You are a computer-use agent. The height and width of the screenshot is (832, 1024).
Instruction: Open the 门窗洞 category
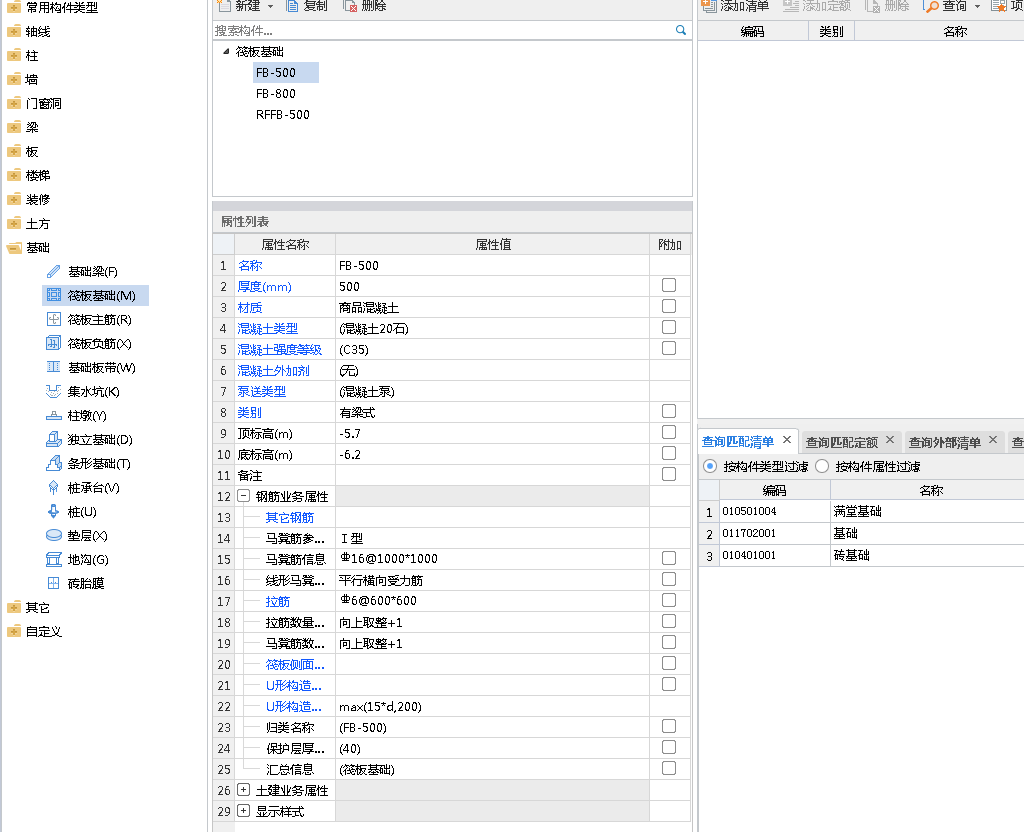pyautogui.click(x=44, y=103)
